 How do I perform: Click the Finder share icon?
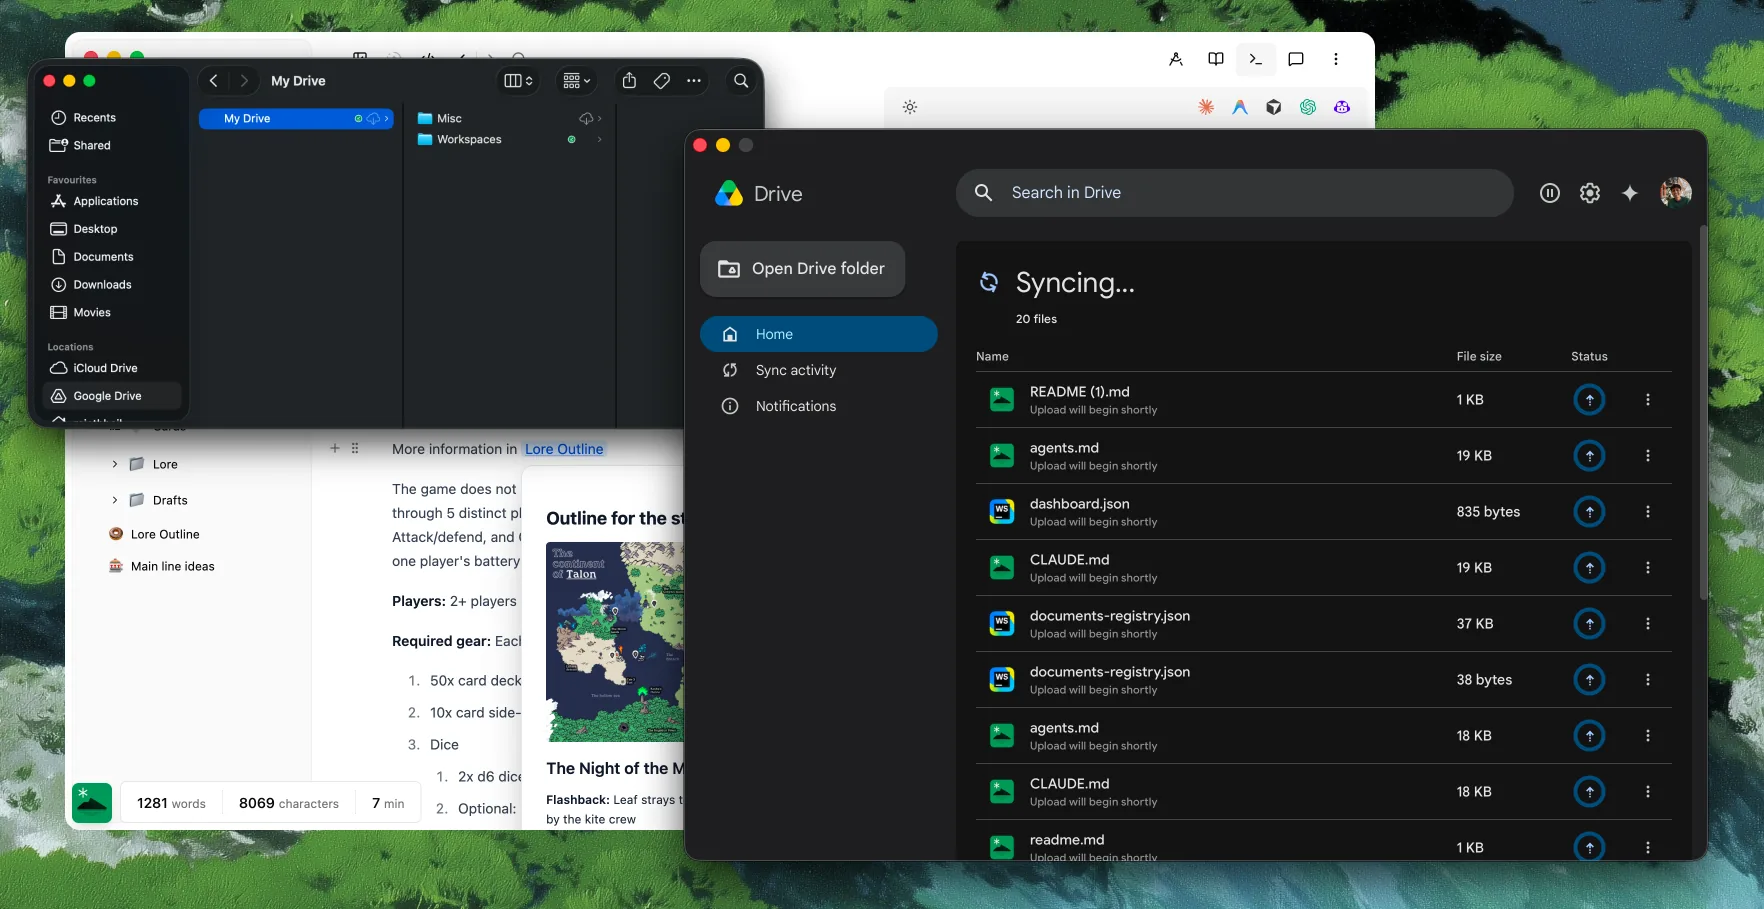(x=629, y=81)
